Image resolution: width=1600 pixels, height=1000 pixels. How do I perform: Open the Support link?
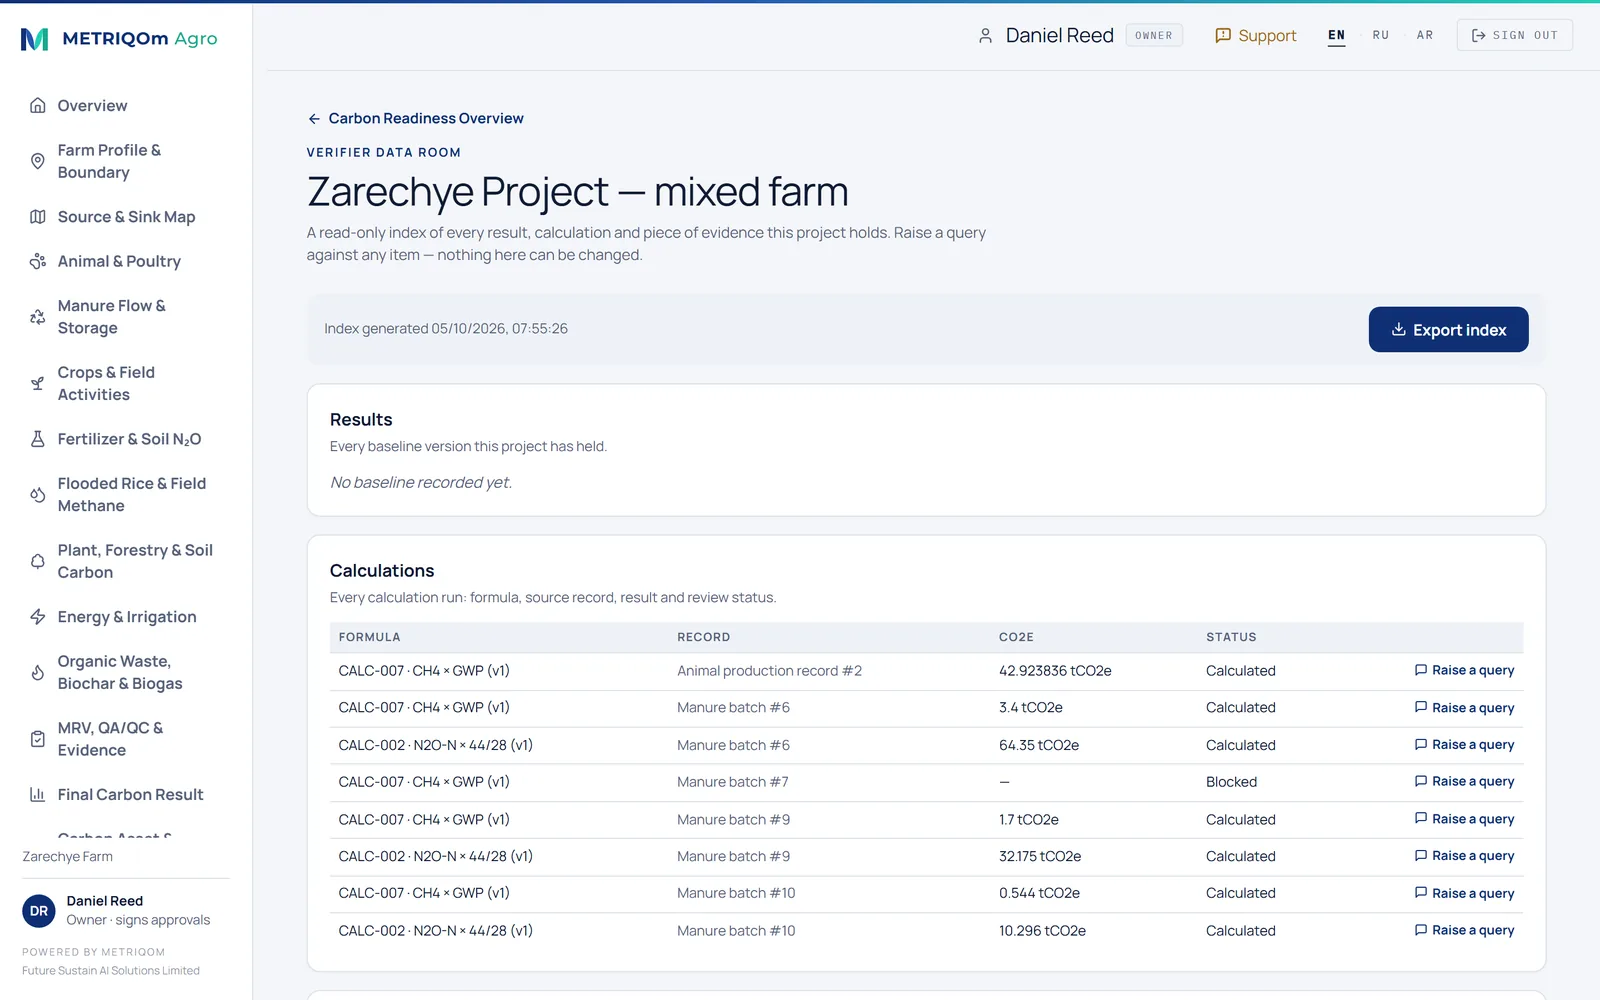[x=1255, y=36]
